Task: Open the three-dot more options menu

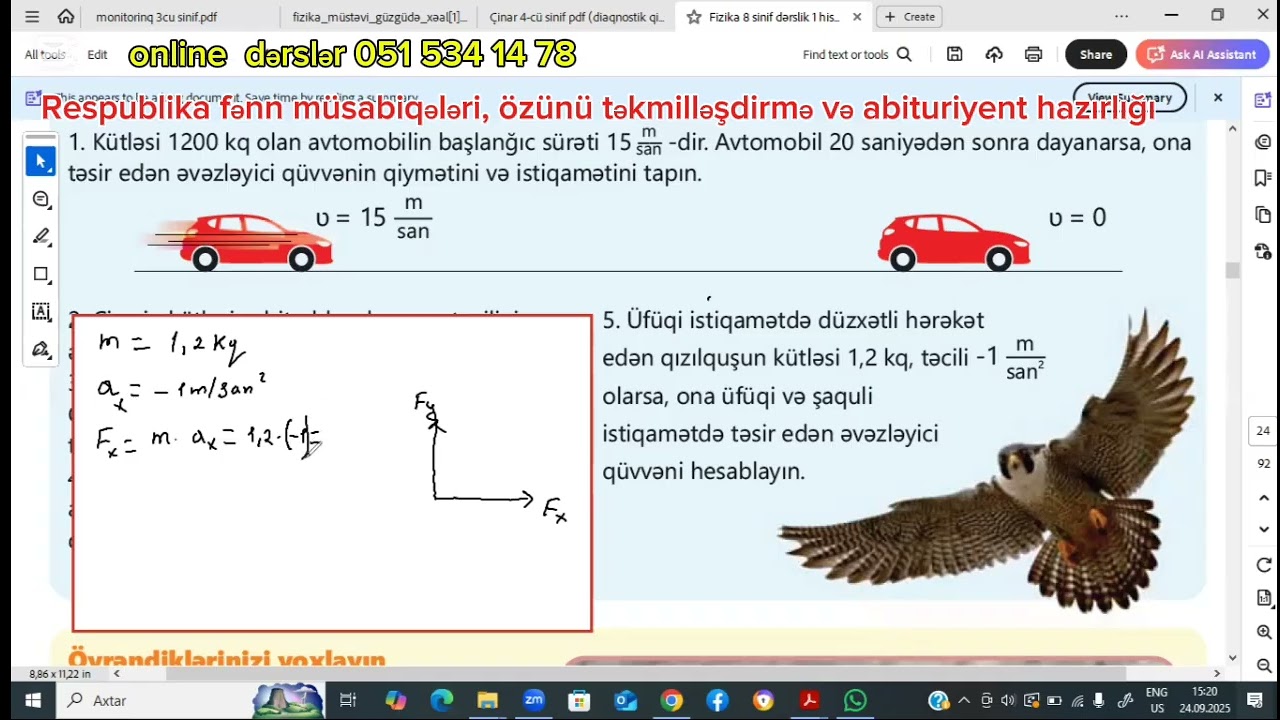Action: coord(1121,16)
